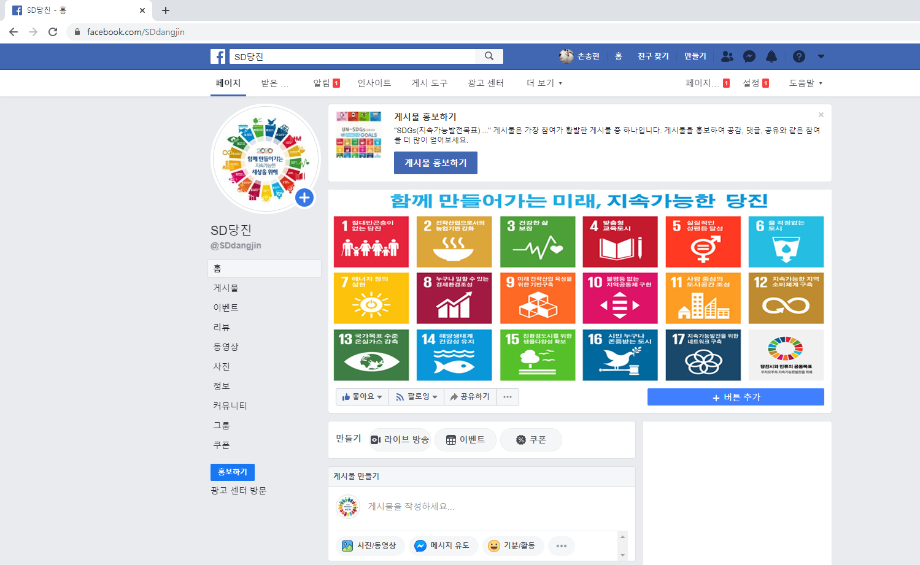Open the 인사이트 tab
This screenshot has width=920, height=565.
[x=374, y=83]
